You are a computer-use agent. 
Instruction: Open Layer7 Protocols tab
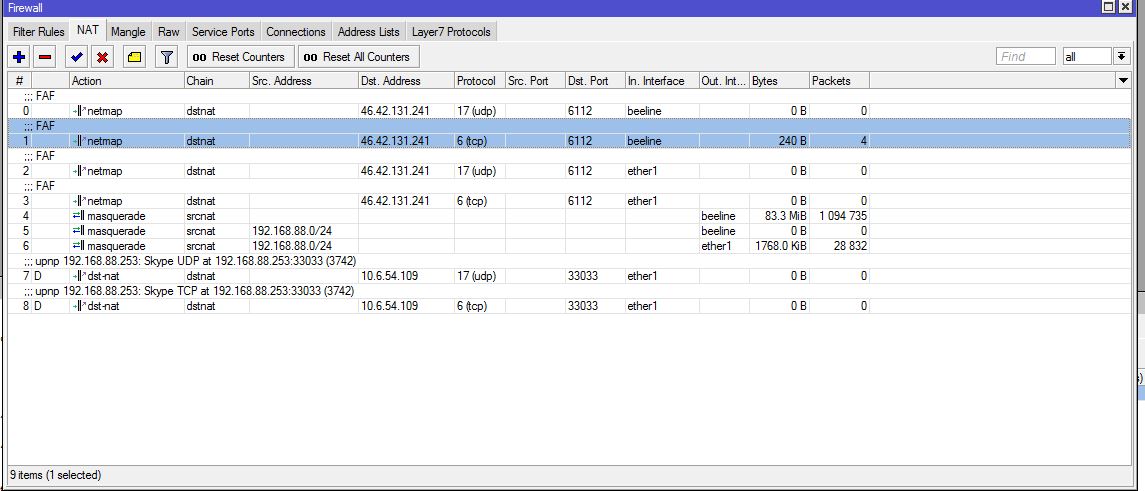coord(451,32)
